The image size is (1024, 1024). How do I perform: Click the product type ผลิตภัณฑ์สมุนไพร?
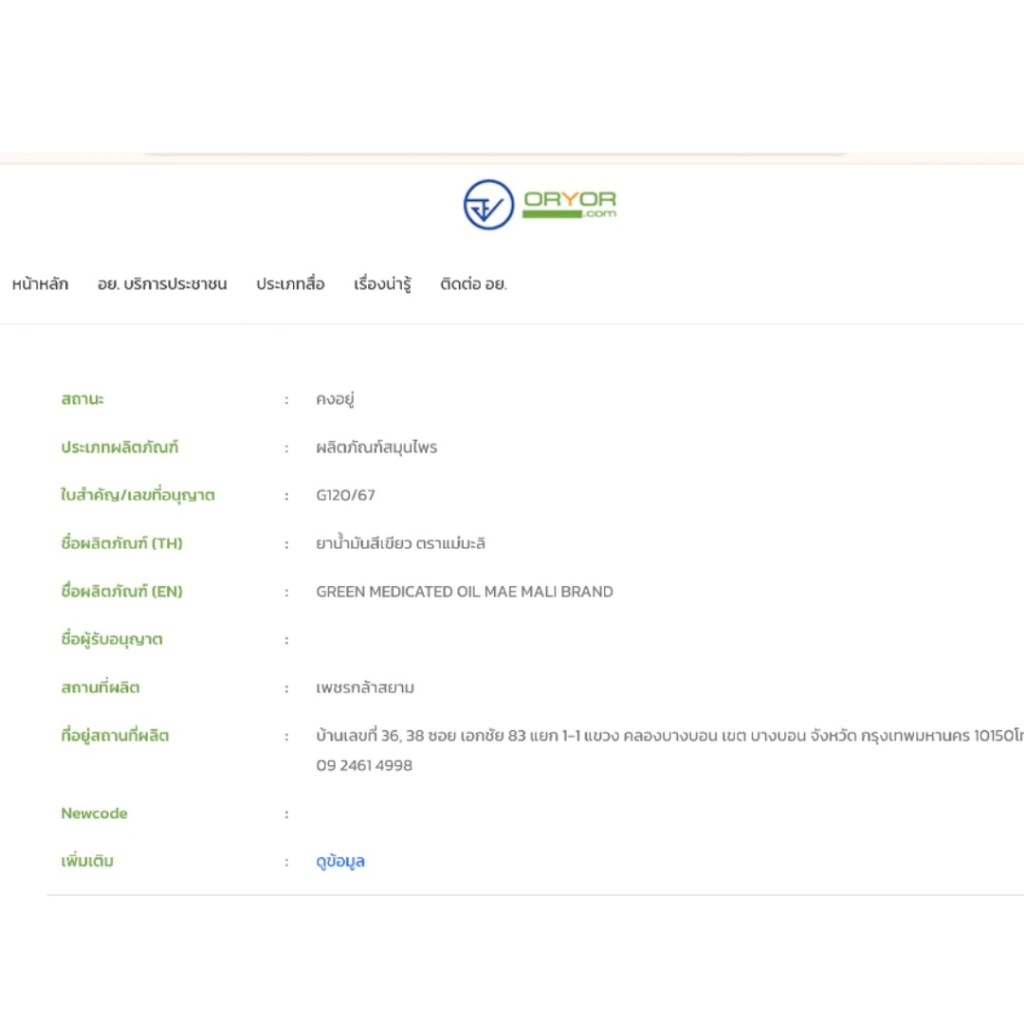[x=377, y=447]
